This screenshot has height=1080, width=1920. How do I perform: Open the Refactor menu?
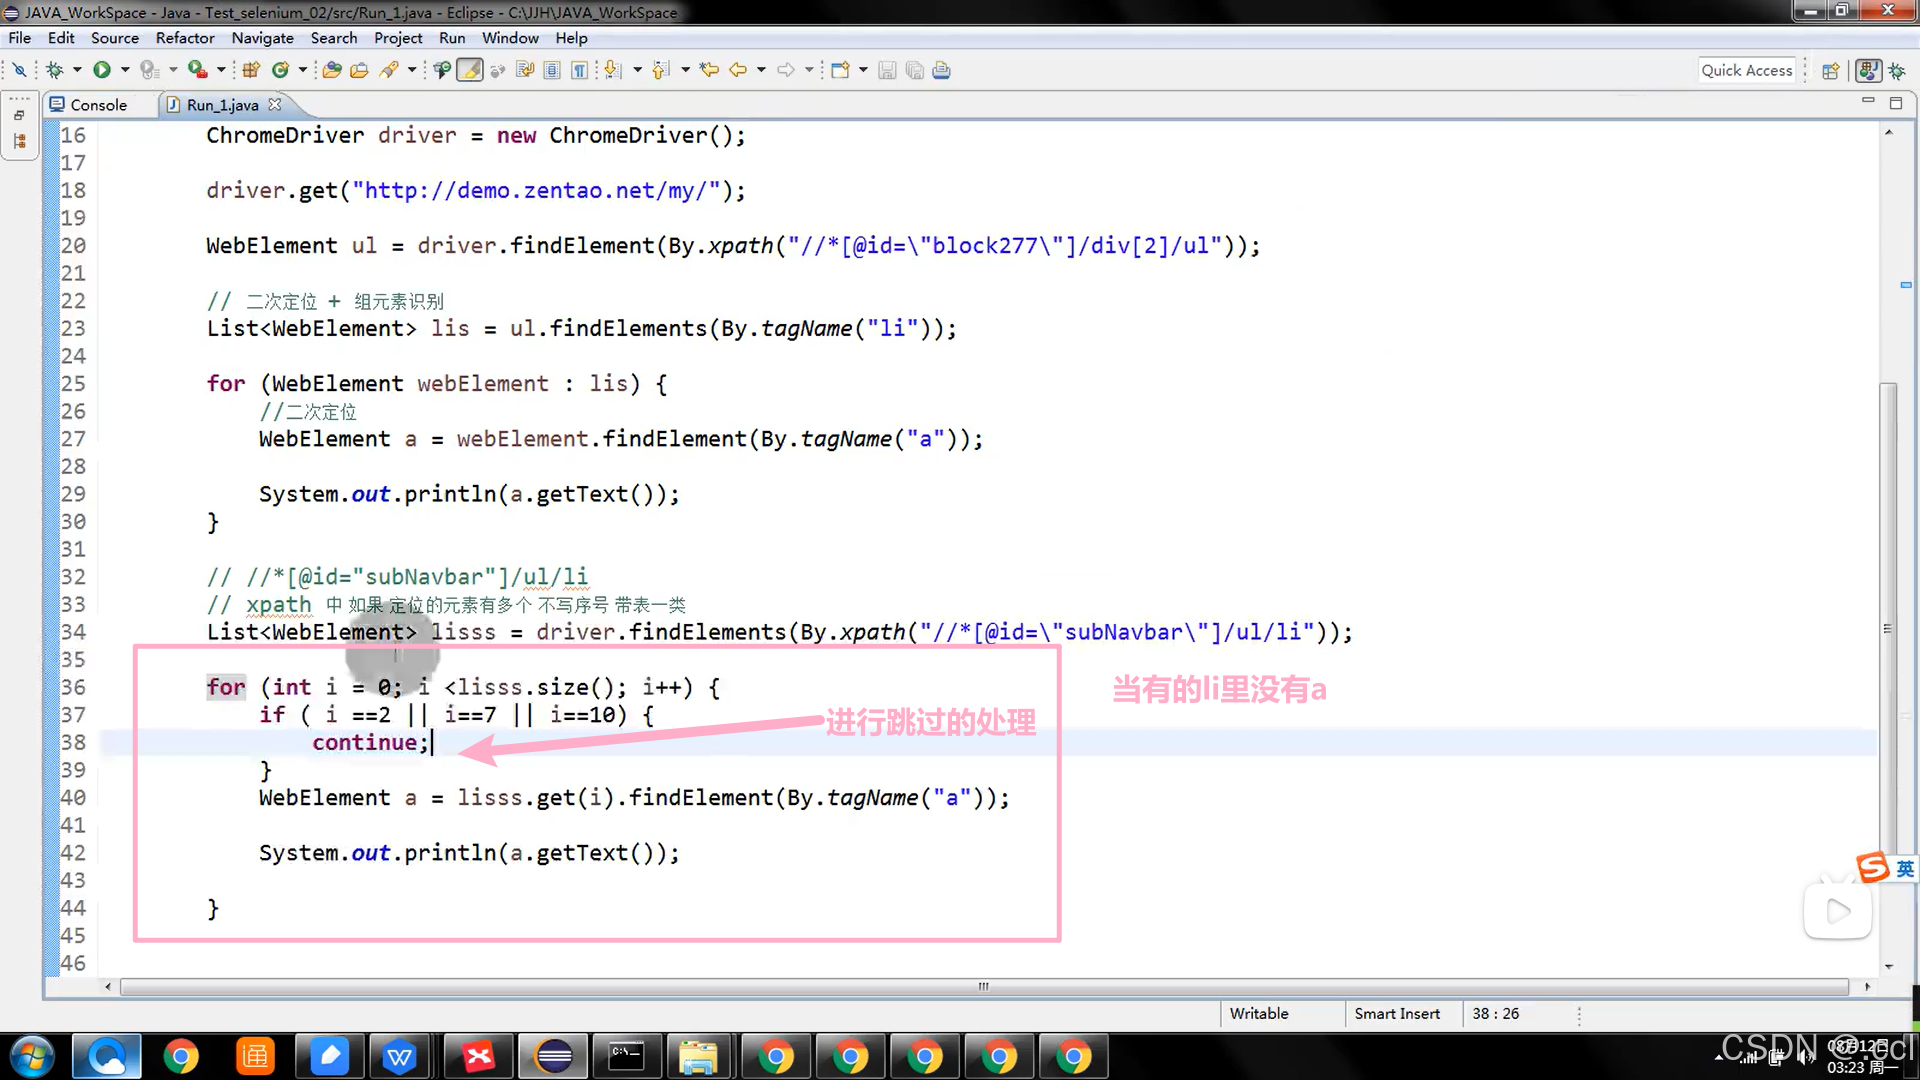point(185,37)
